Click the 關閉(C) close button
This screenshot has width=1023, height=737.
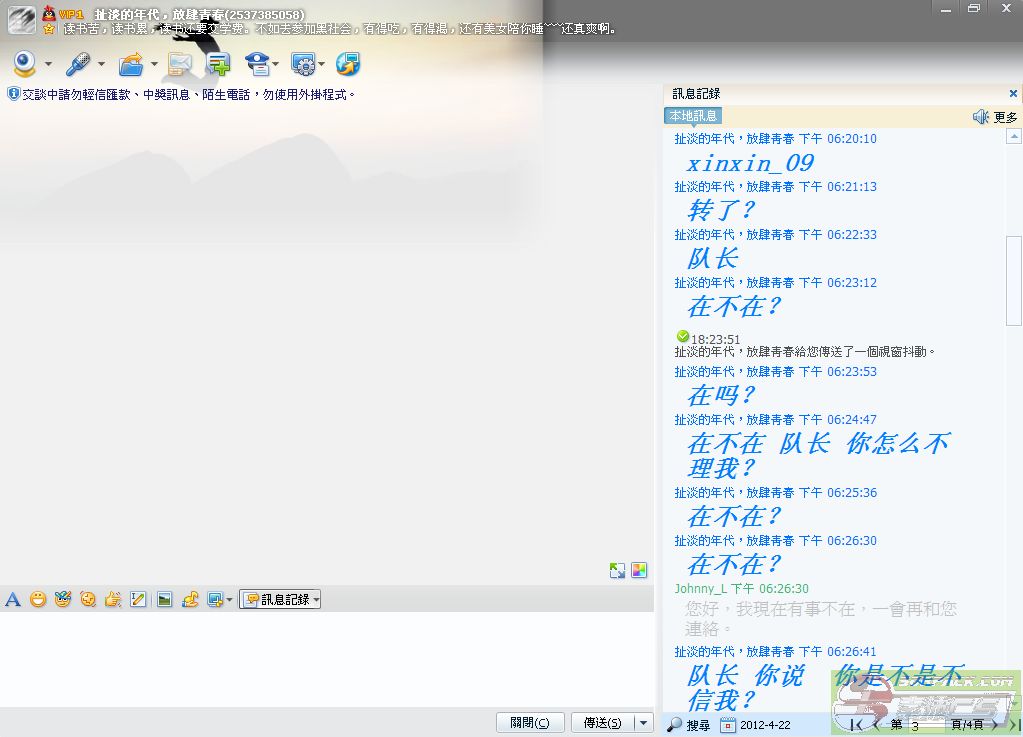click(530, 723)
